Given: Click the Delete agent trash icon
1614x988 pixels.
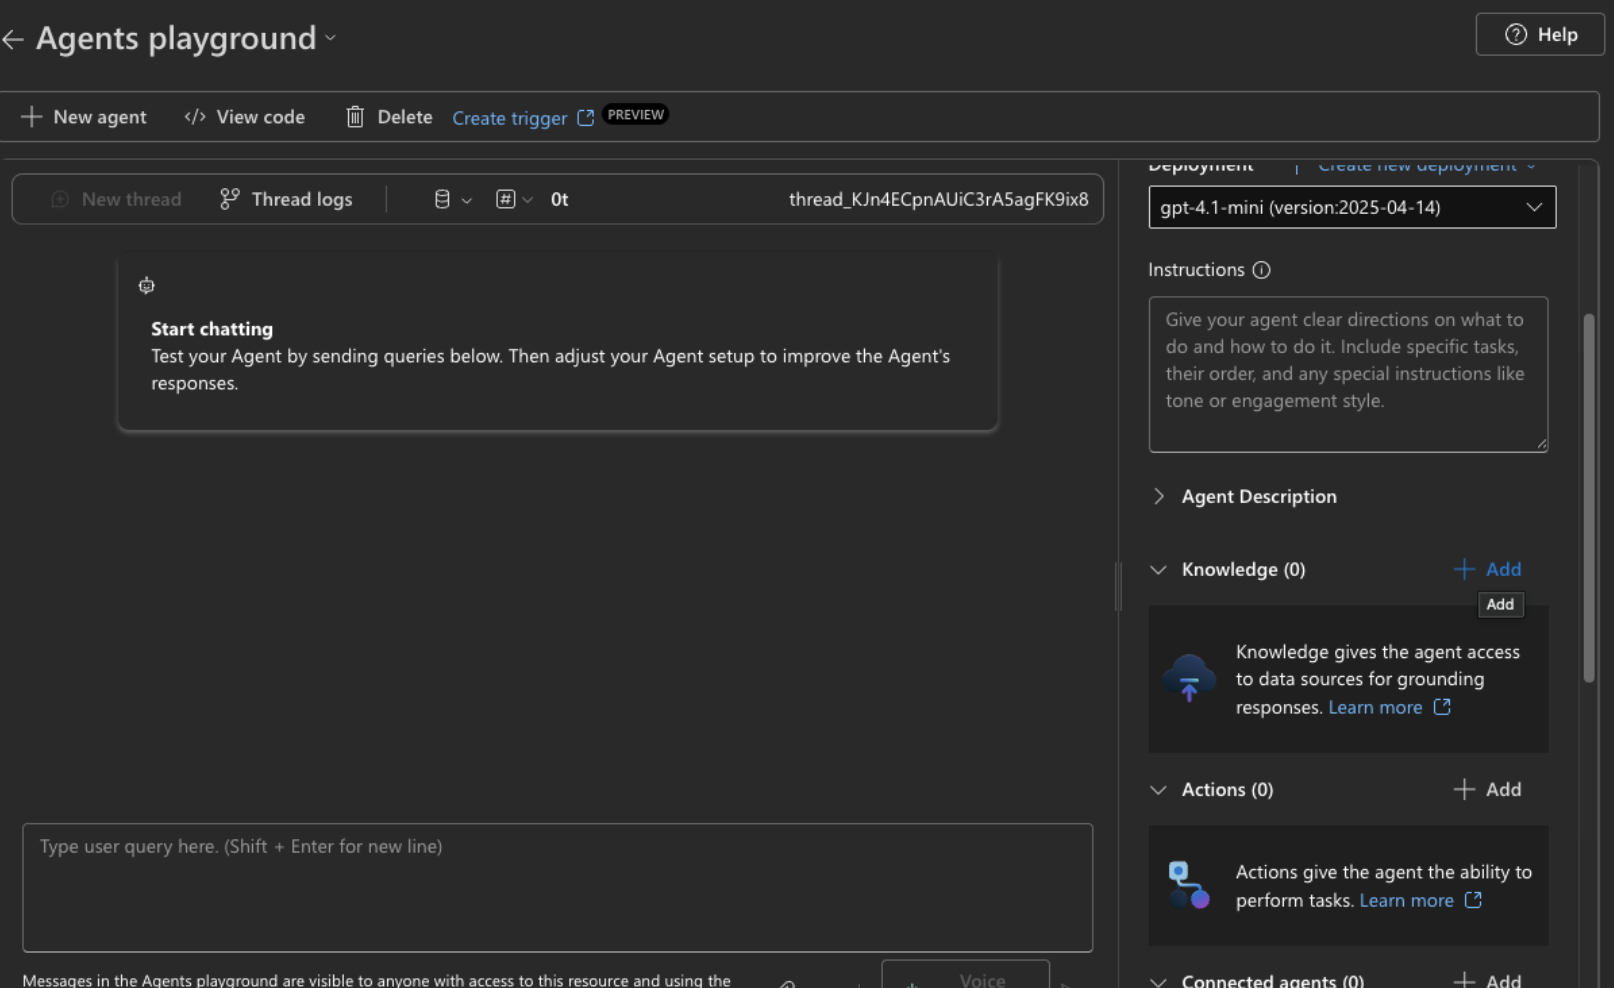Looking at the screenshot, I should (355, 117).
